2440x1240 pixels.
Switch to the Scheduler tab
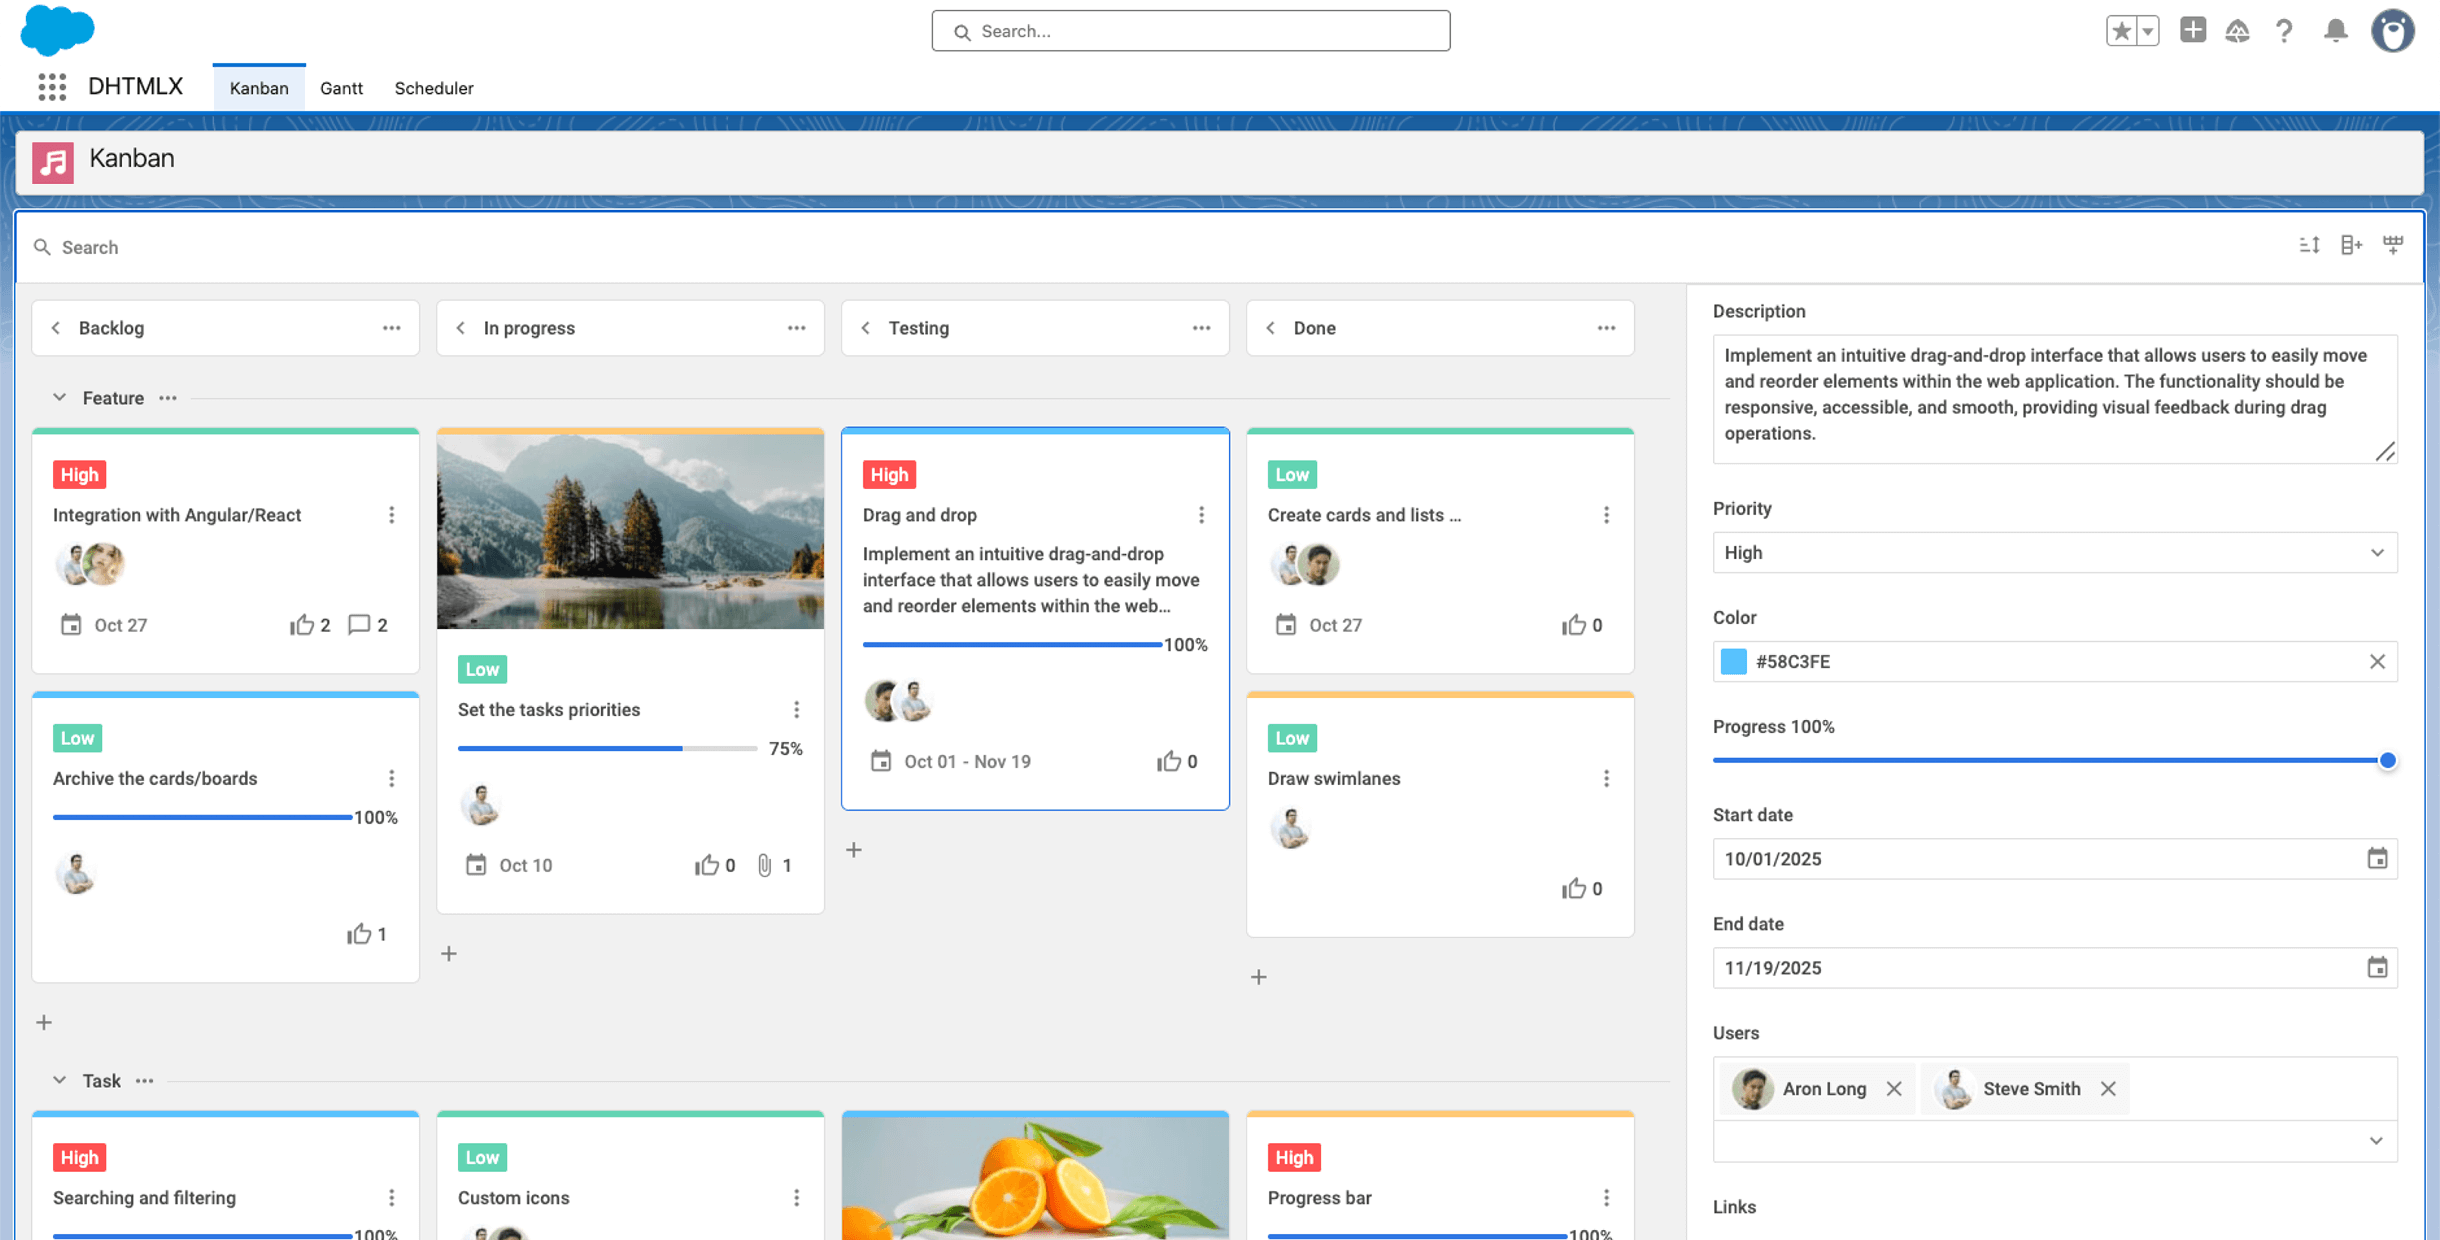tap(433, 88)
